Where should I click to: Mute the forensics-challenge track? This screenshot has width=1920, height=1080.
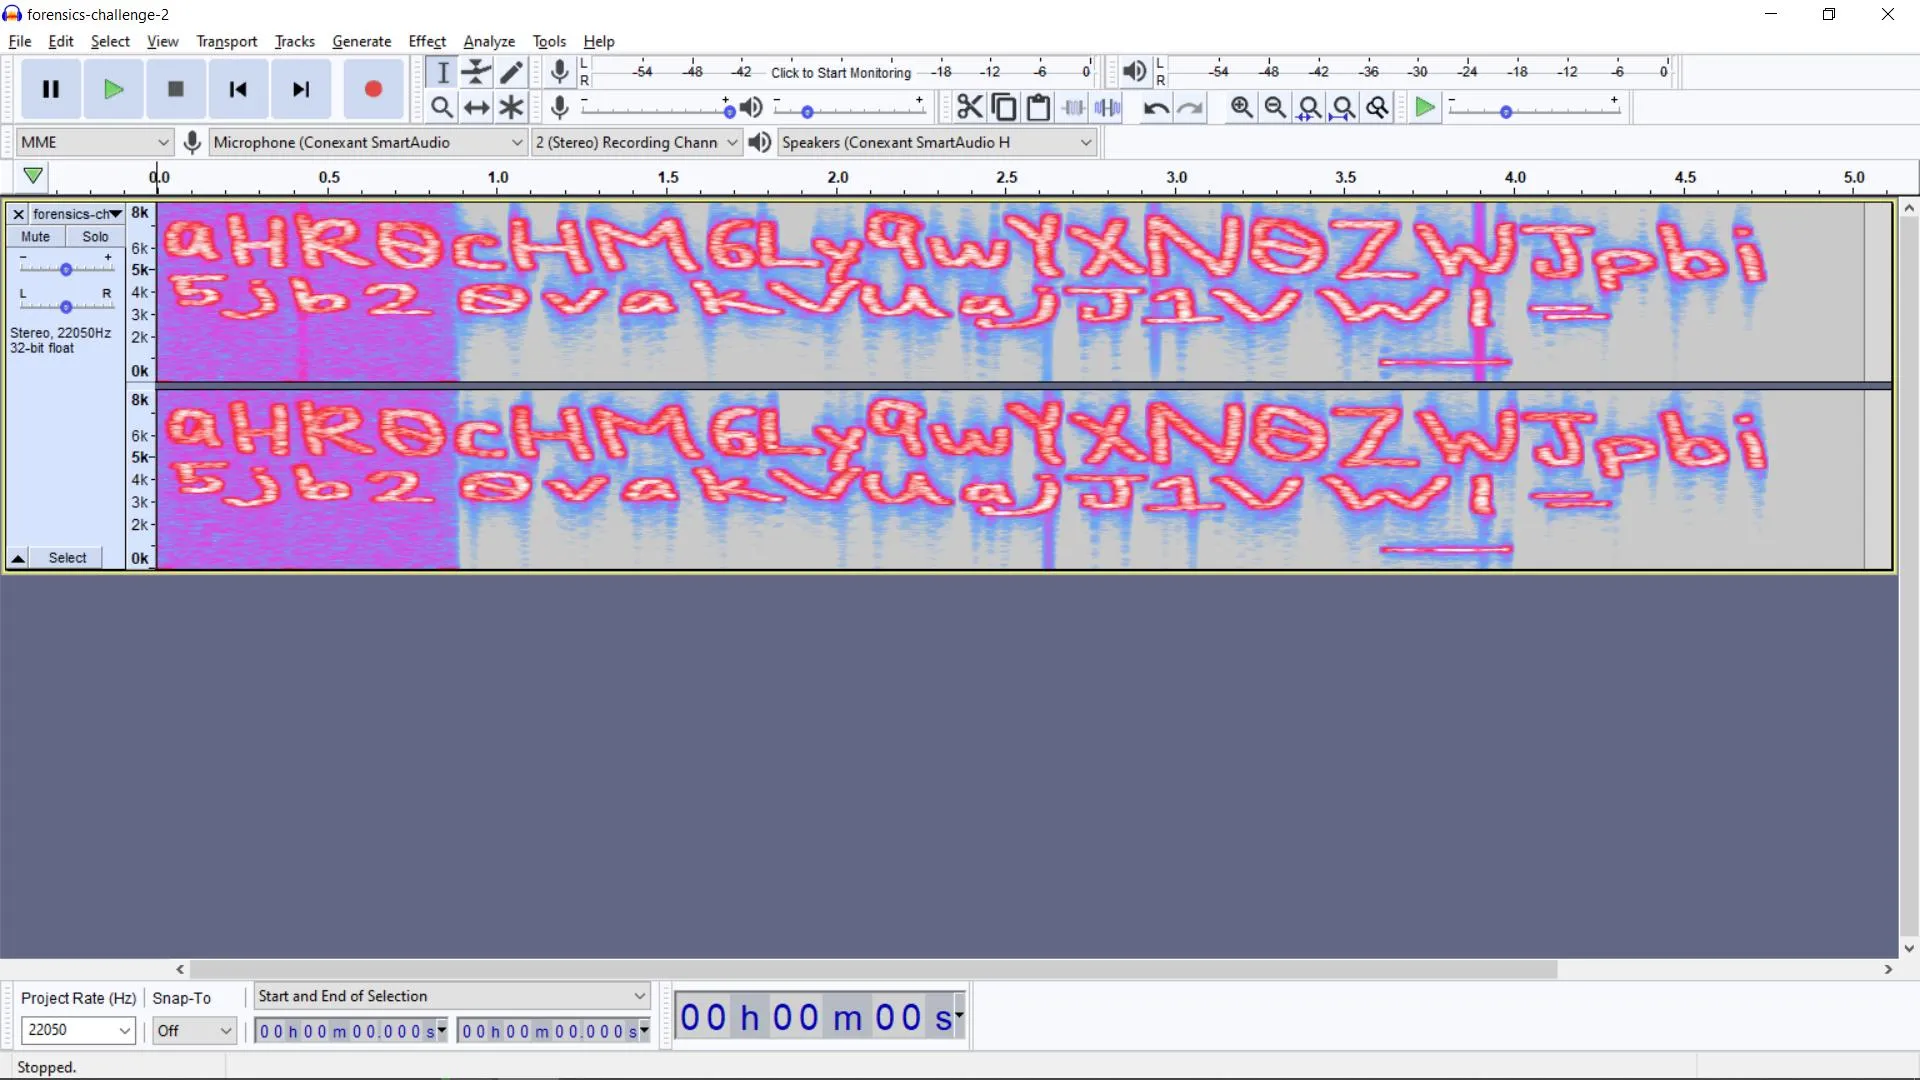point(35,237)
